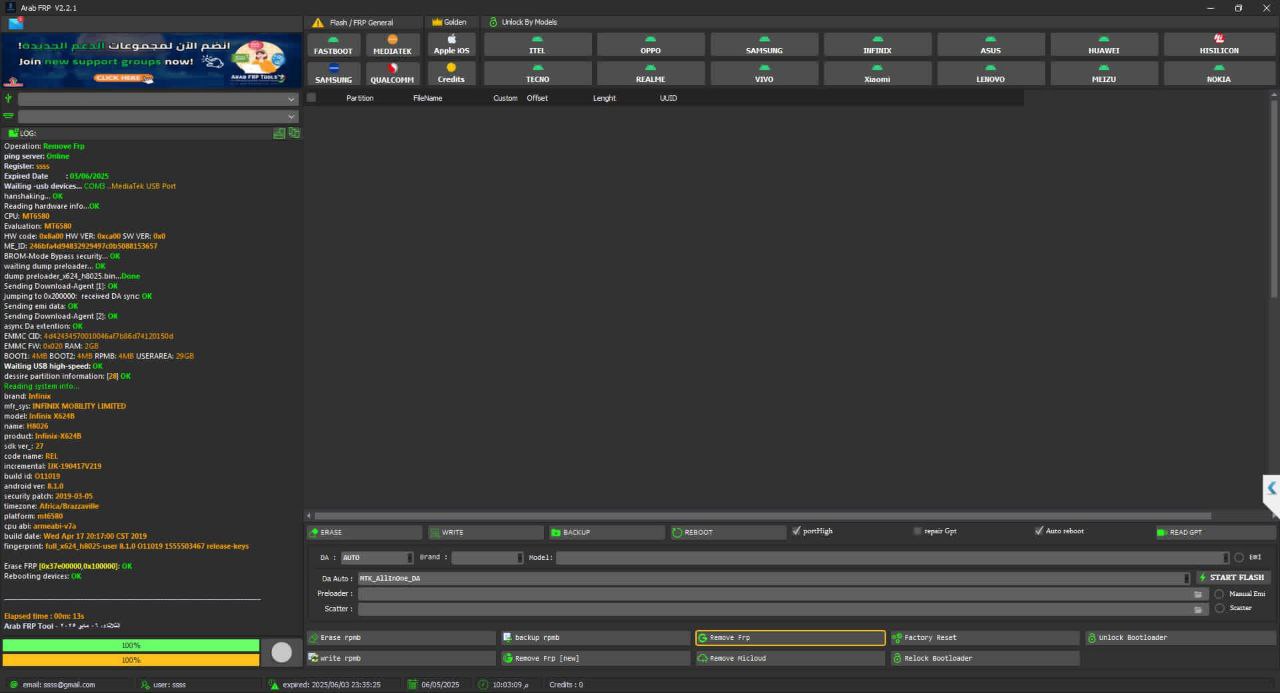This screenshot has height=693, width=1280.
Task: Select the Emi radio button
Action: 1240,558
